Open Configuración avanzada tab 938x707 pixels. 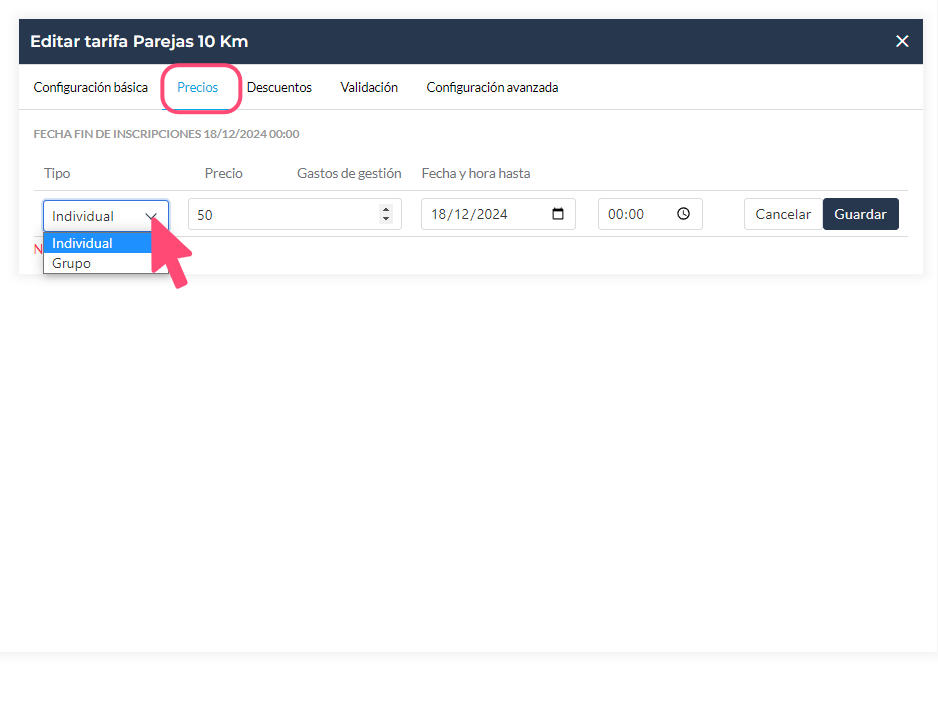tap(492, 87)
